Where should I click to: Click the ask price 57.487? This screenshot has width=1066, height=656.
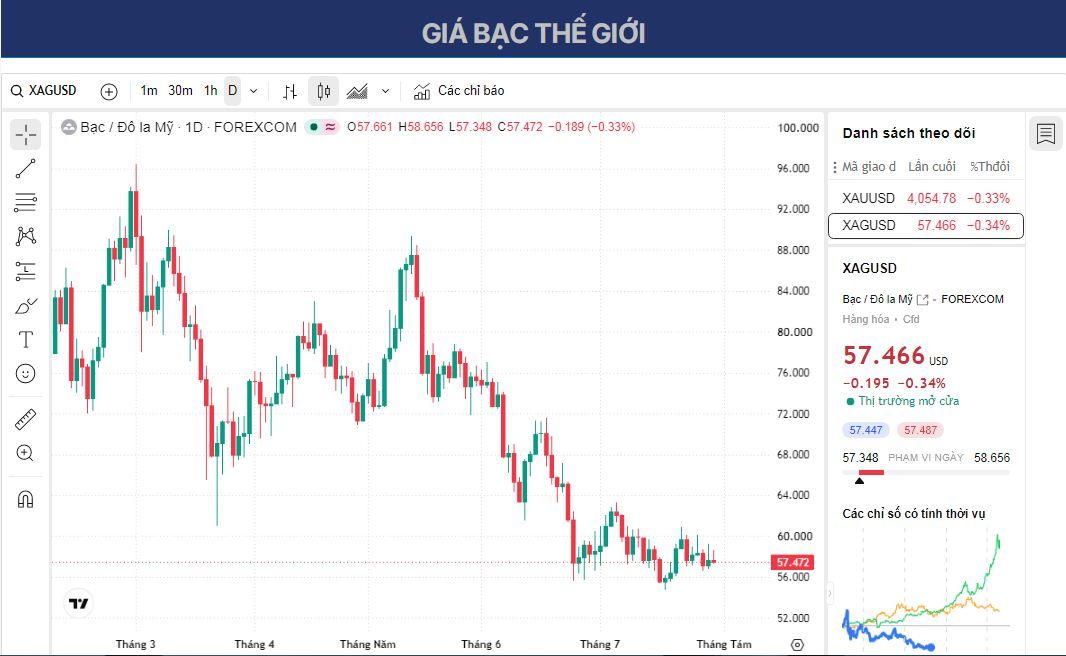(921, 430)
